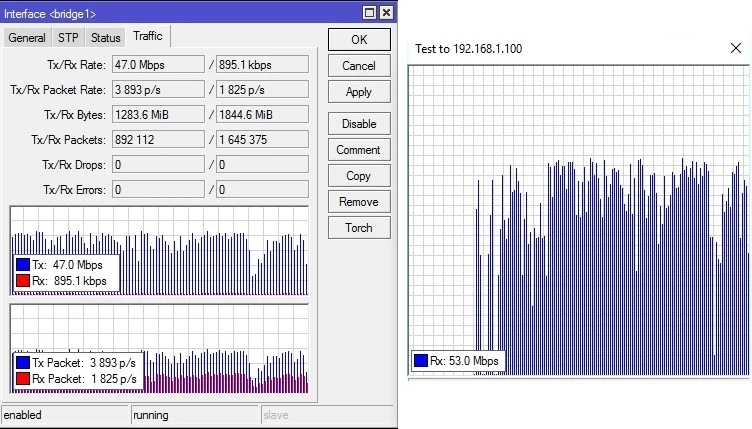Copy the bridge interface
This screenshot has height=429, width=752.
tap(358, 176)
